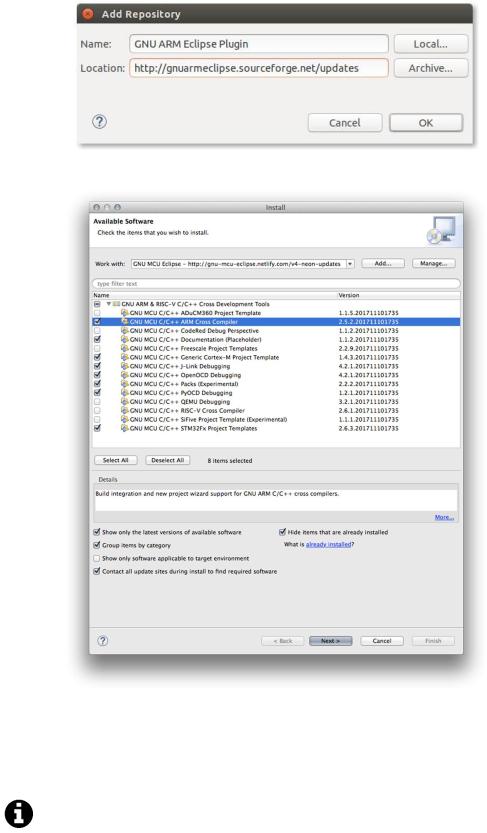Uncheck the J-Link Debugging checkbox

point(97,366)
